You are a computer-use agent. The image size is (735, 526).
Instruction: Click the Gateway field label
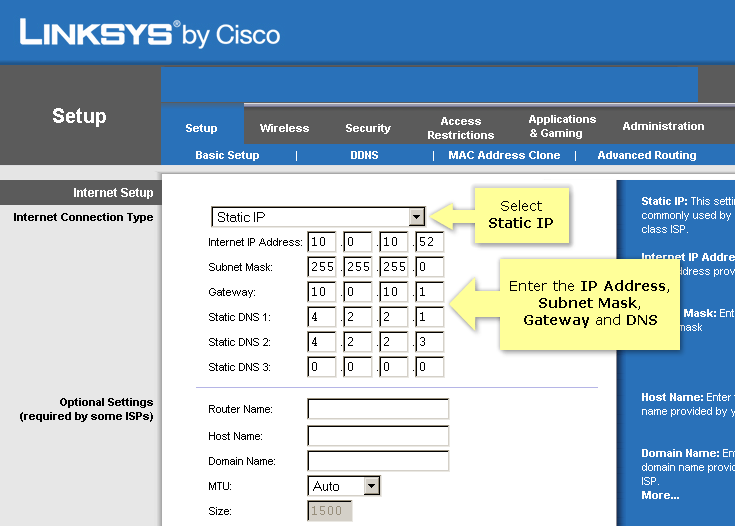232,293
